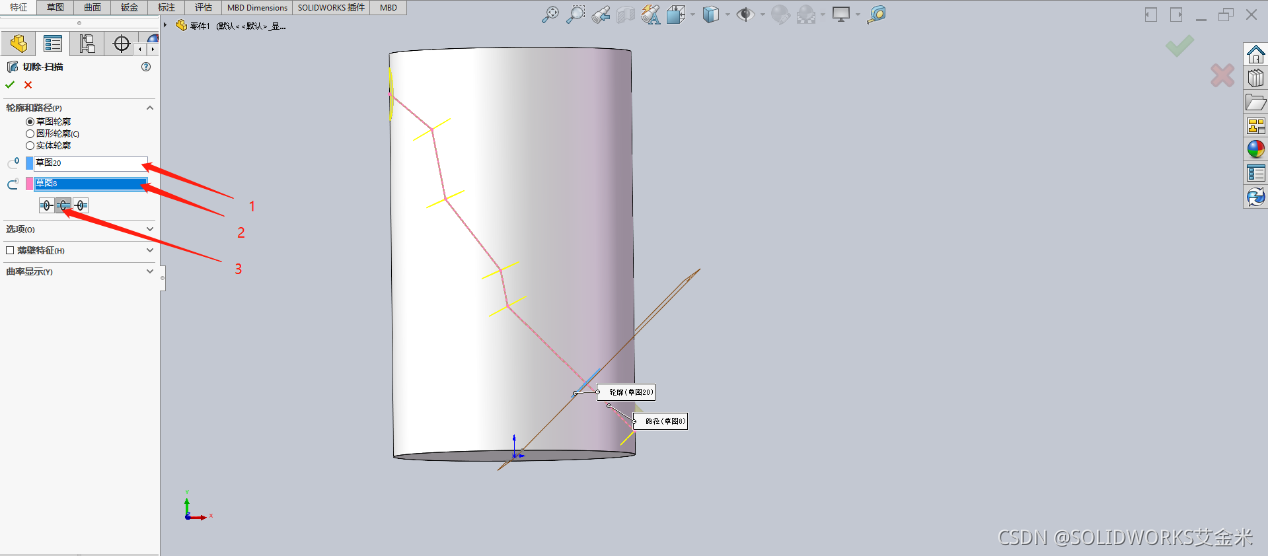
Task: Switch to the 曲面 ribbon tab
Action: [92, 7]
